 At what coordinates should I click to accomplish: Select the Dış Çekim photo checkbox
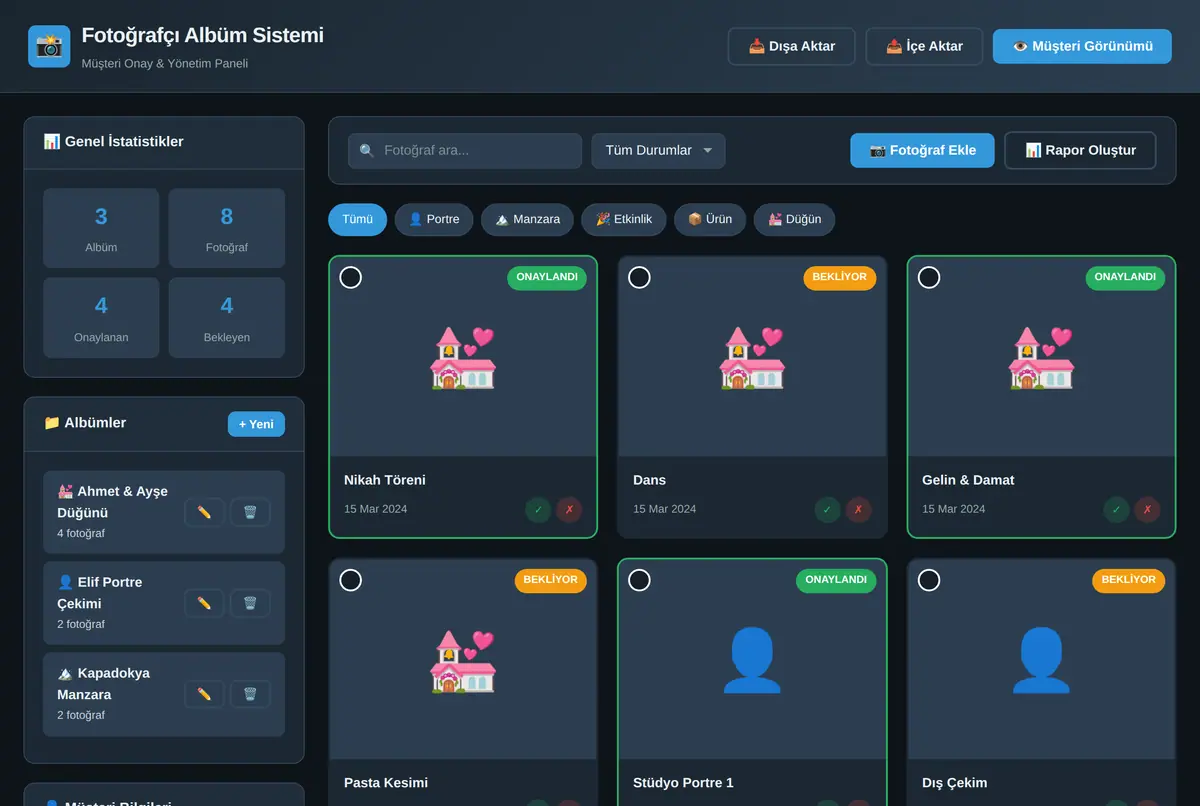click(929, 580)
